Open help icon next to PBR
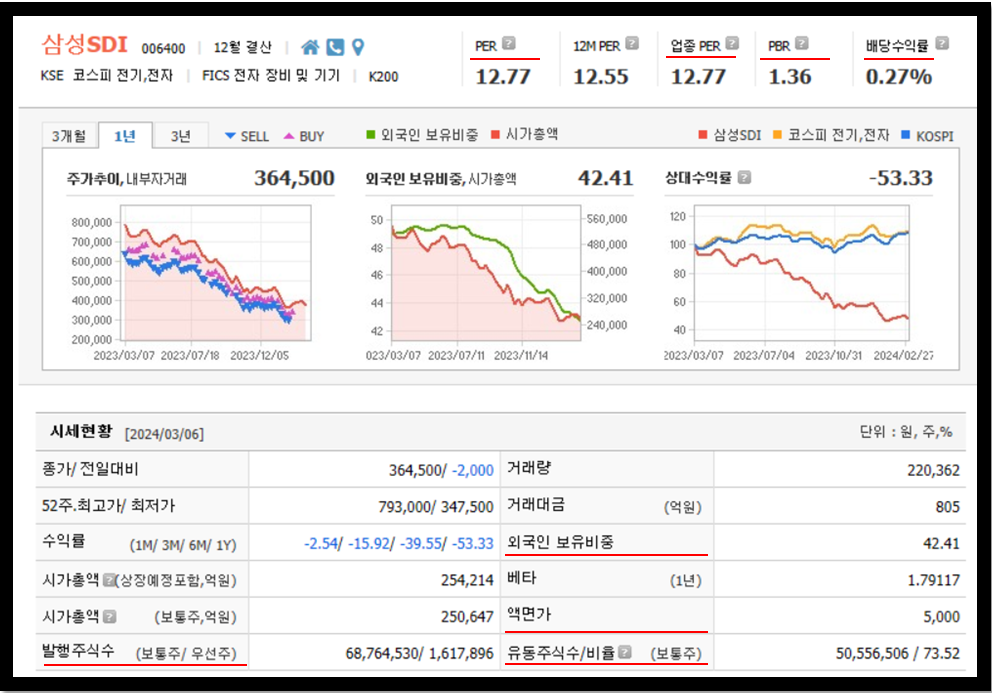This screenshot has height=693, width=992. [802, 43]
